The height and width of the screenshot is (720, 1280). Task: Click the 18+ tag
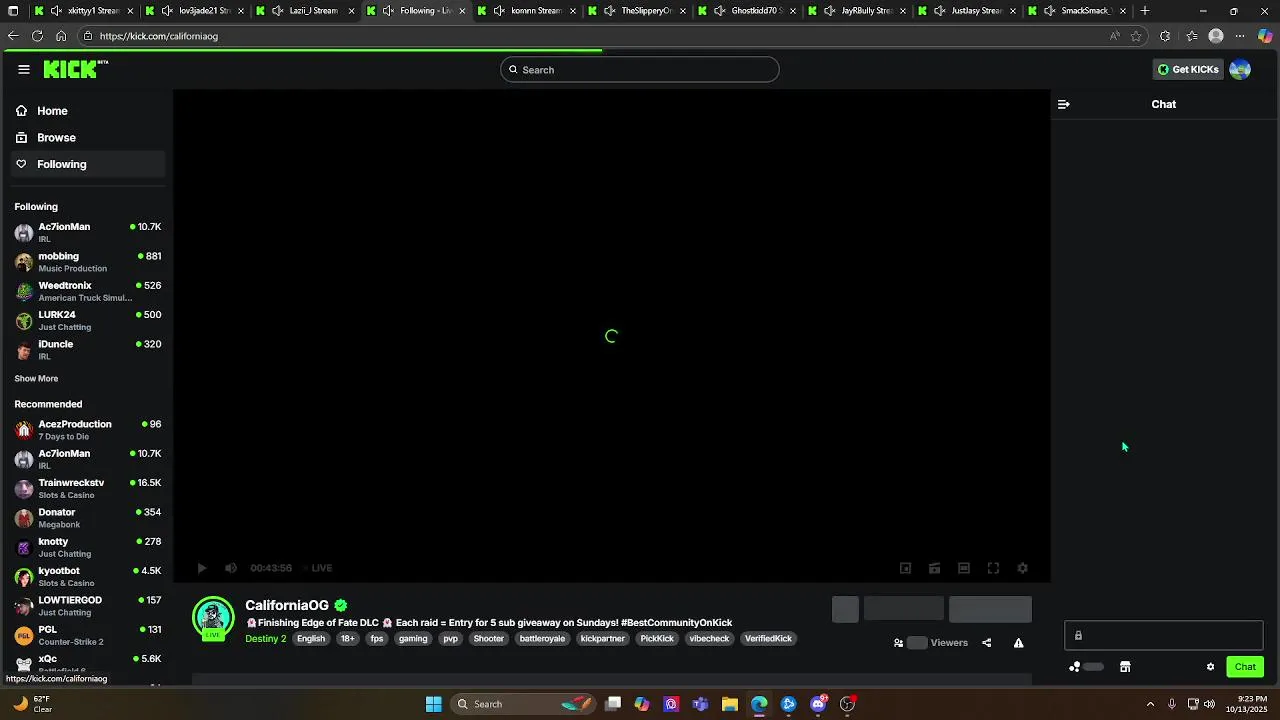[x=347, y=639]
